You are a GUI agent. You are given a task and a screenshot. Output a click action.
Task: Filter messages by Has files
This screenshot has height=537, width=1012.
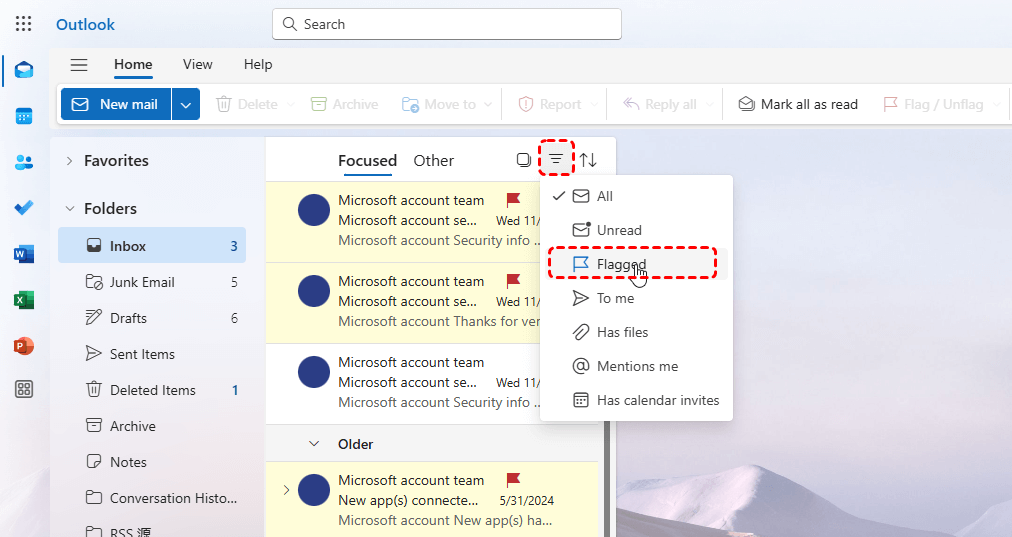(x=636, y=332)
